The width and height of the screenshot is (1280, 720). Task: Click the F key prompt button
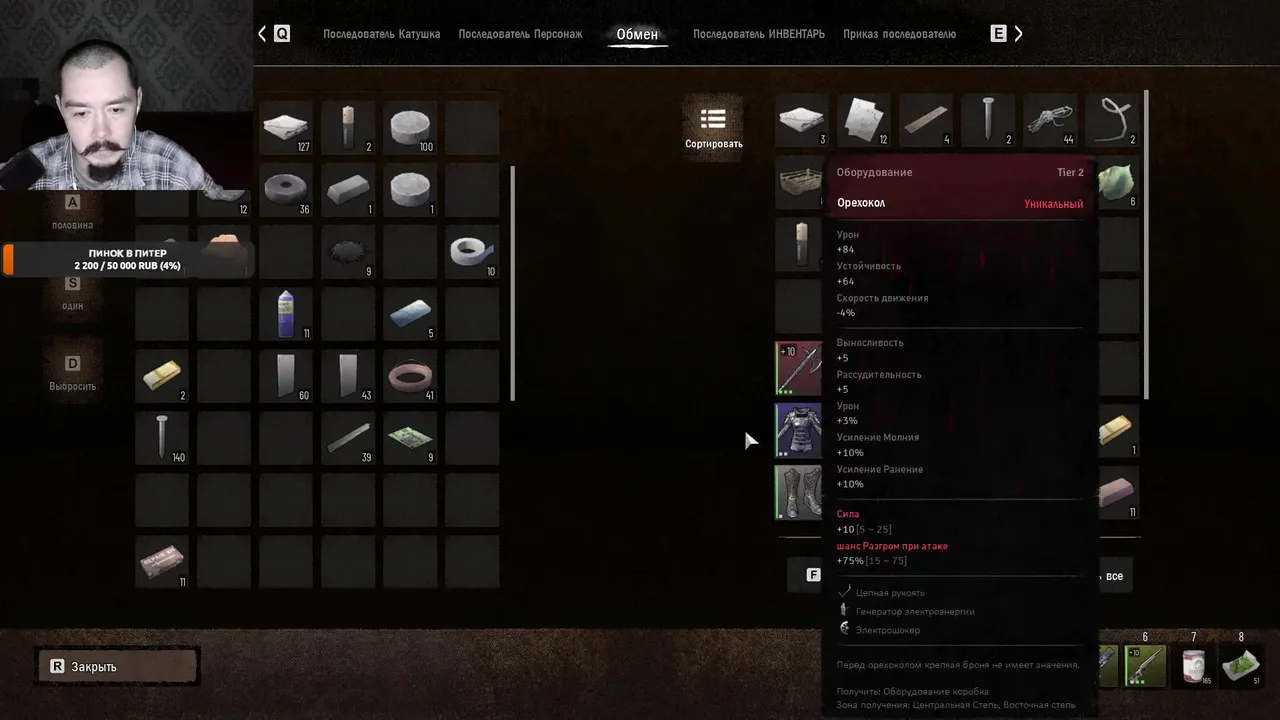tap(813, 575)
